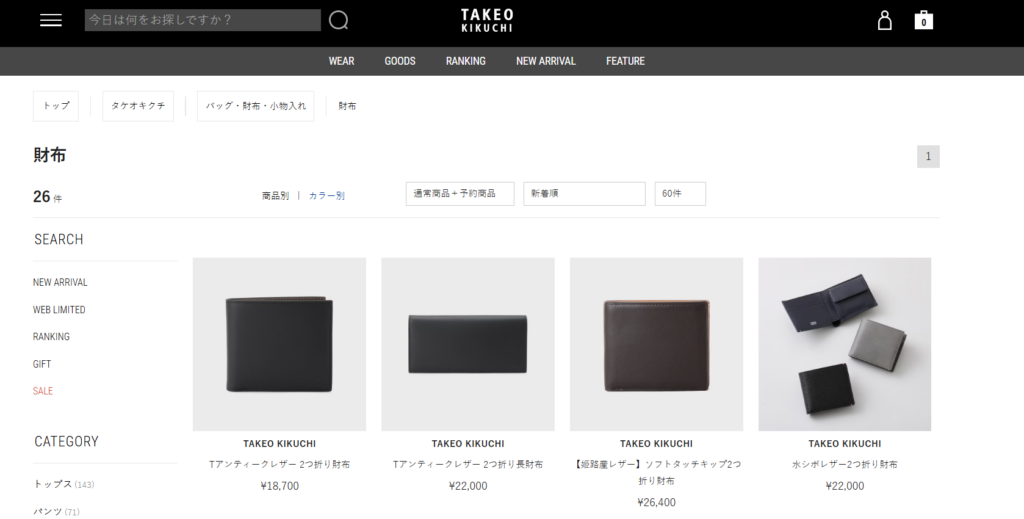Image resolution: width=1024 pixels, height=519 pixels.
Task: Click in the search input field
Action: click(x=202, y=20)
